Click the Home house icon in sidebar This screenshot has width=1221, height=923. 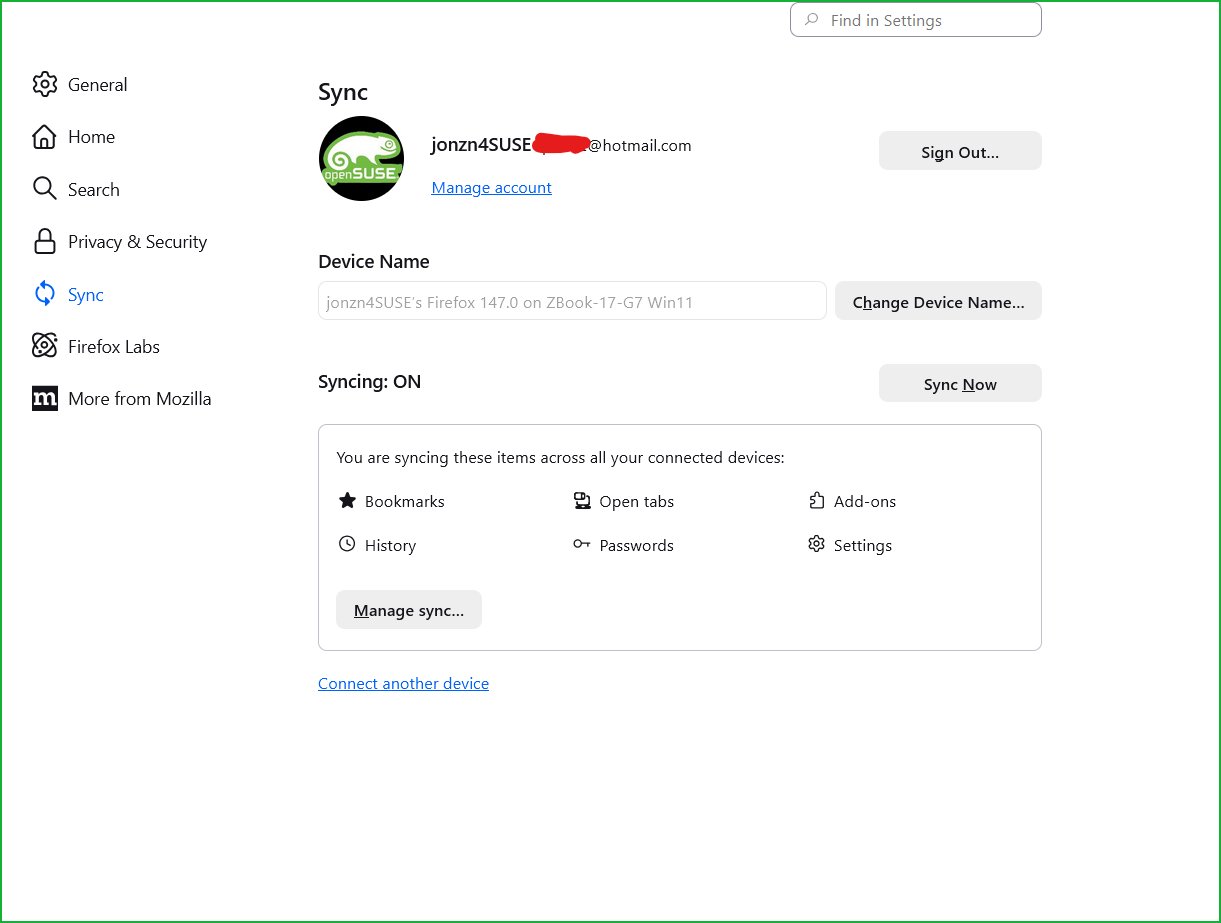click(x=44, y=137)
